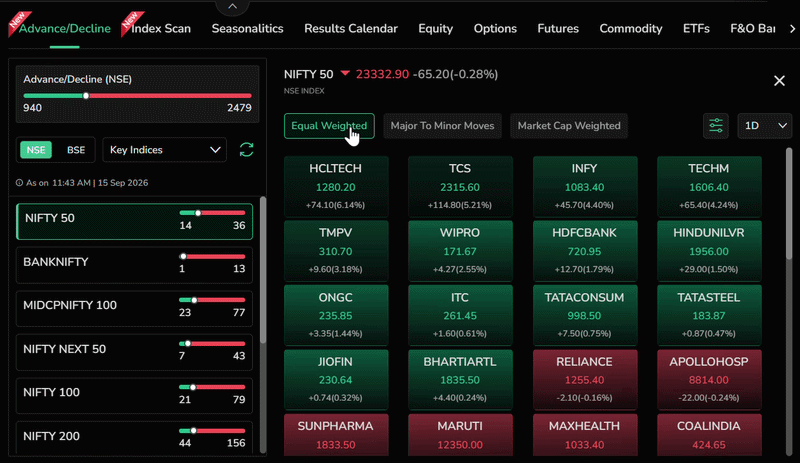Select the NIFTY 50 index row
The height and width of the screenshot is (463, 800).
pyautogui.click(x=135, y=222)
